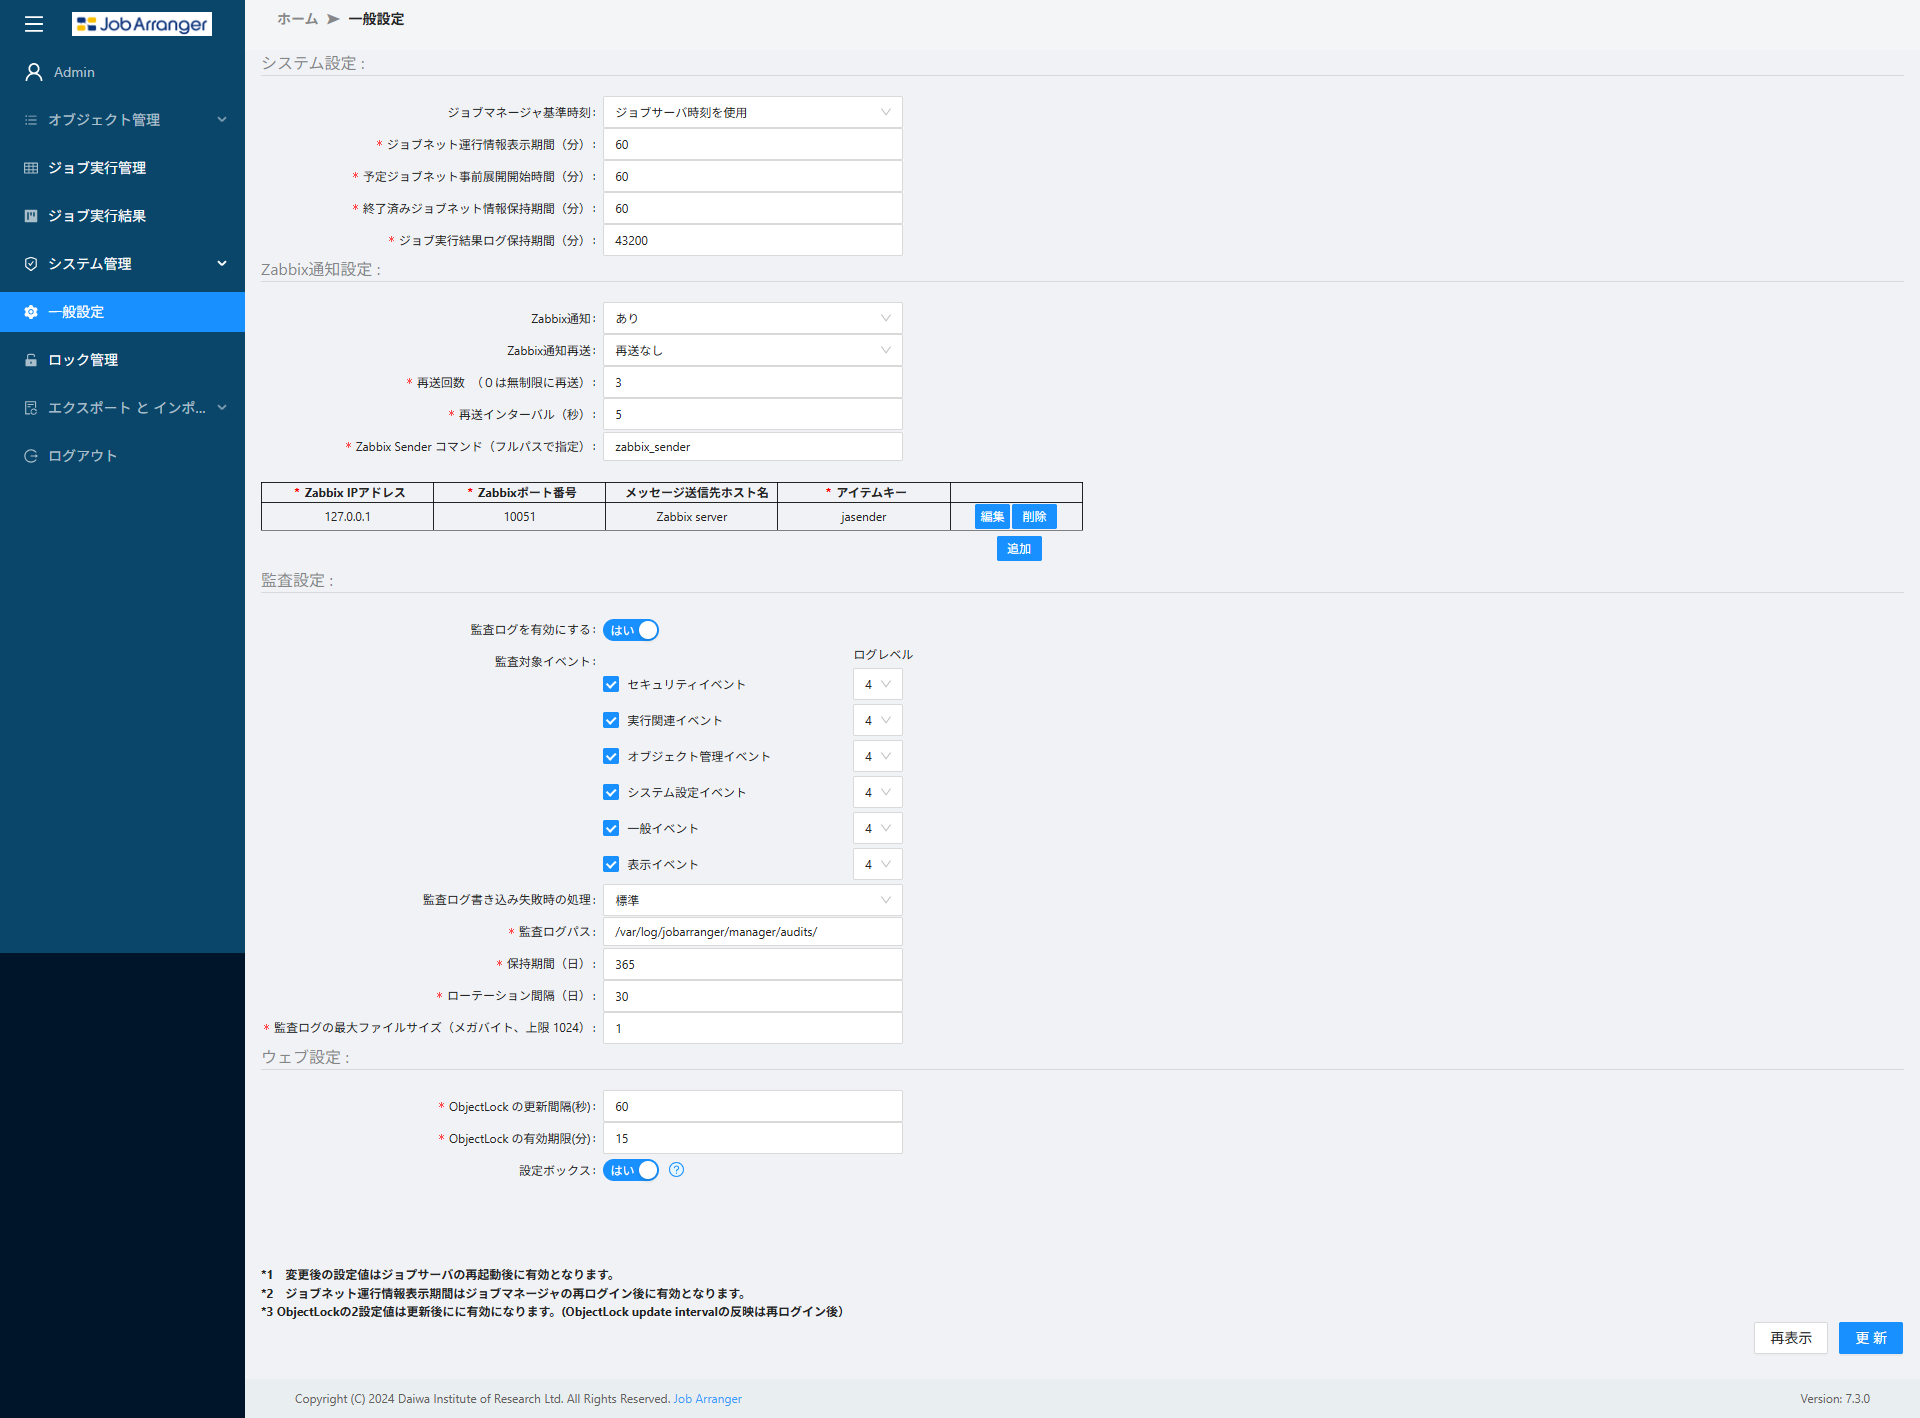
Task: Click the 監査ログパス input field
Action: (753, 932)
